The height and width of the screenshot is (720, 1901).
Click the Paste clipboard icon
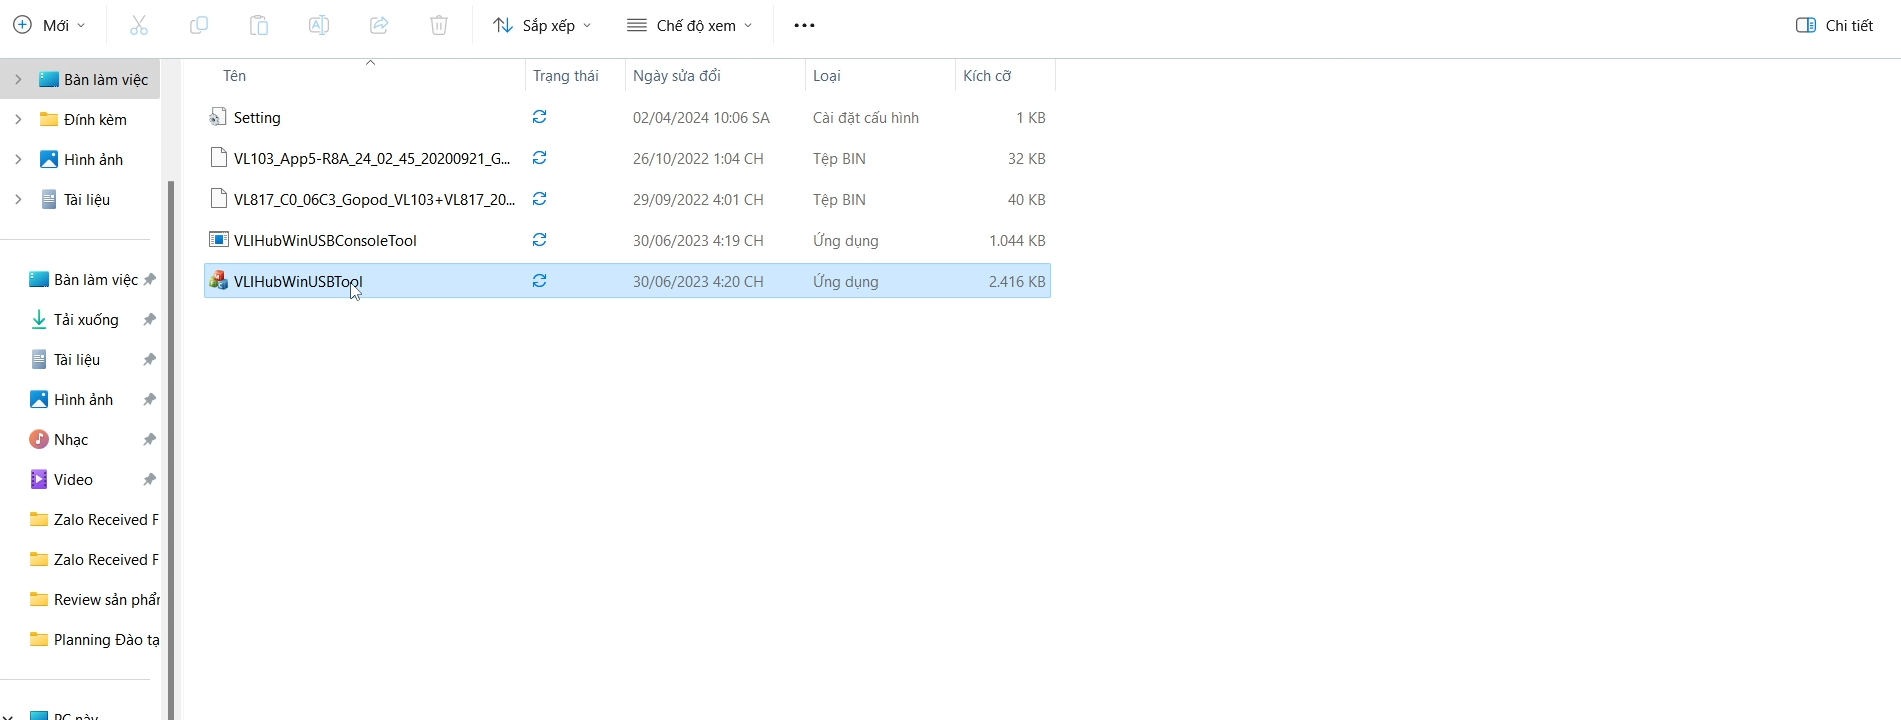pyautogui.click(x=259, y=25)
